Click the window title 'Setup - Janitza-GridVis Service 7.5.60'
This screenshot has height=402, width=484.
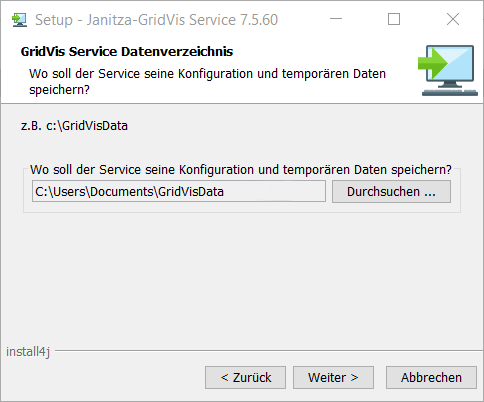(157, 20)
